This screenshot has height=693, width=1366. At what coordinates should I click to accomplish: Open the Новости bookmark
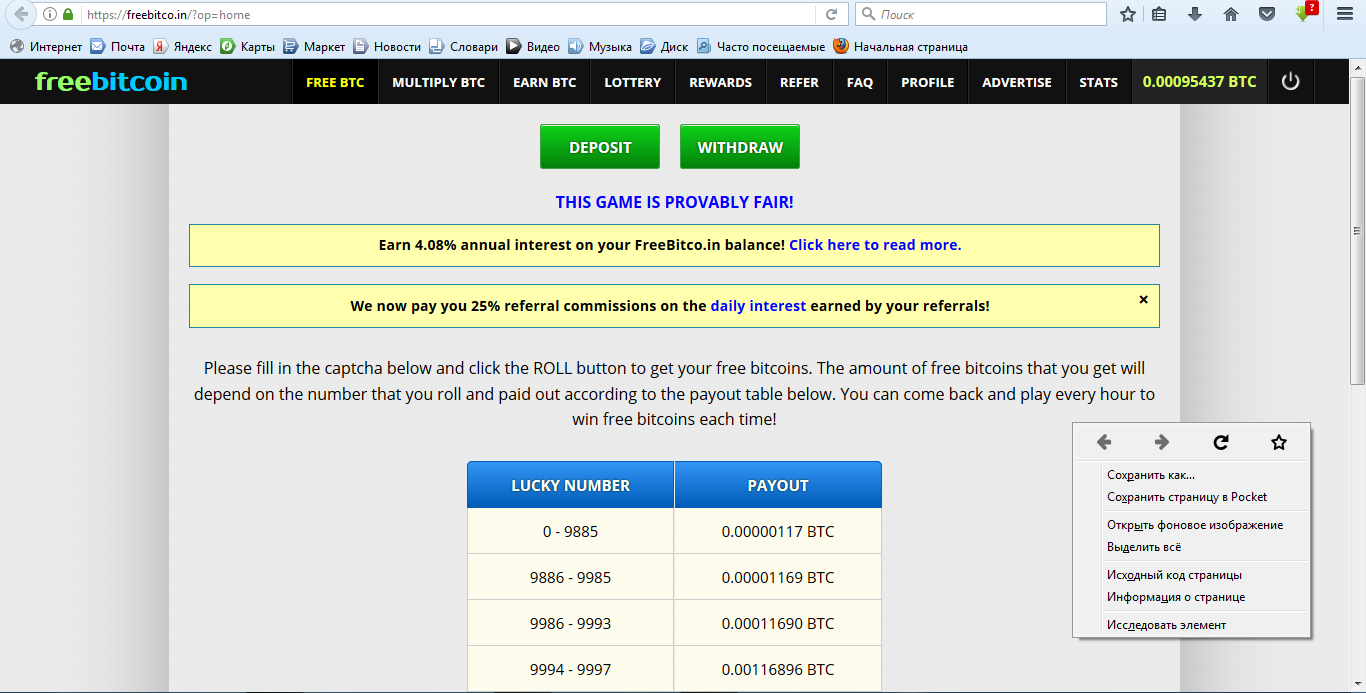point(386,46)
